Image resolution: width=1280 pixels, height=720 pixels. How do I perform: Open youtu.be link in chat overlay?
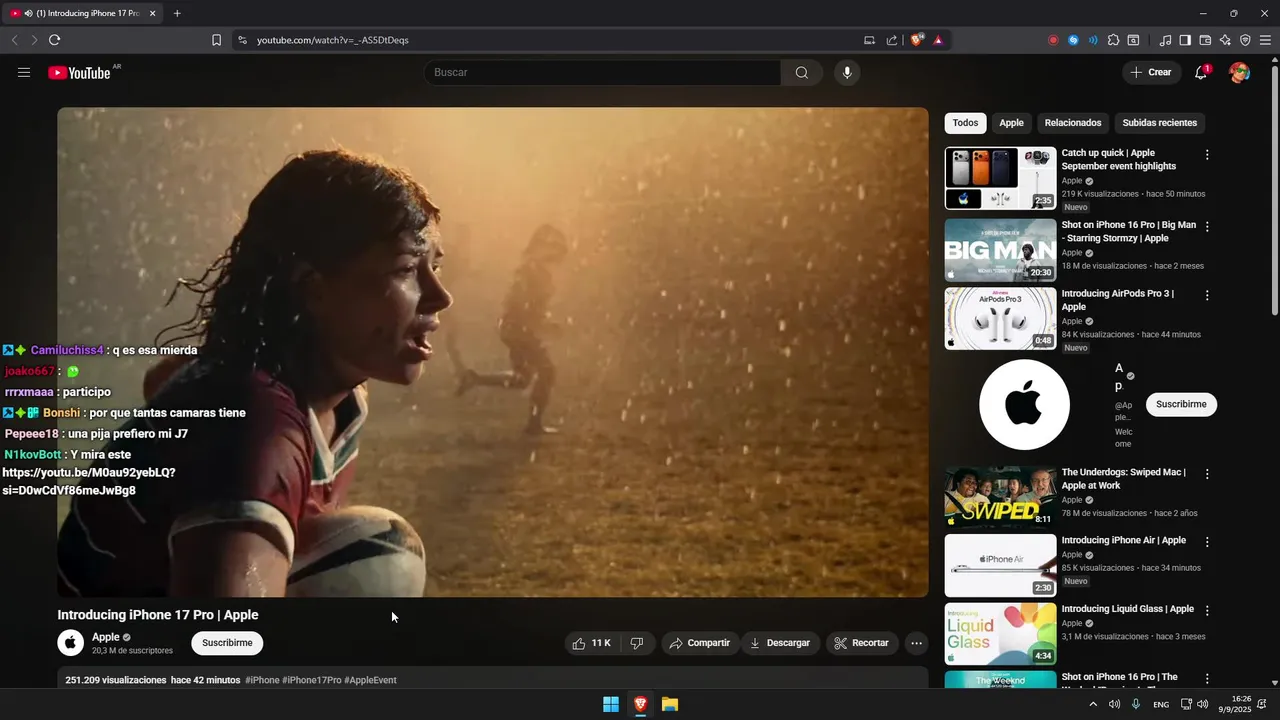pos(89,481)
